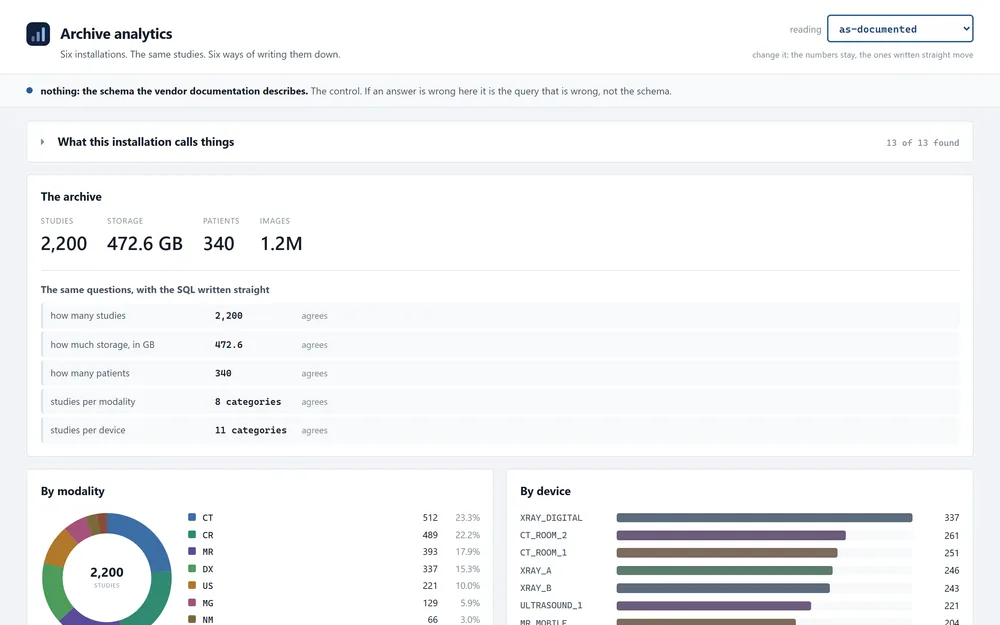Select the 'how much storage, in GB' row

coord(500,344)
